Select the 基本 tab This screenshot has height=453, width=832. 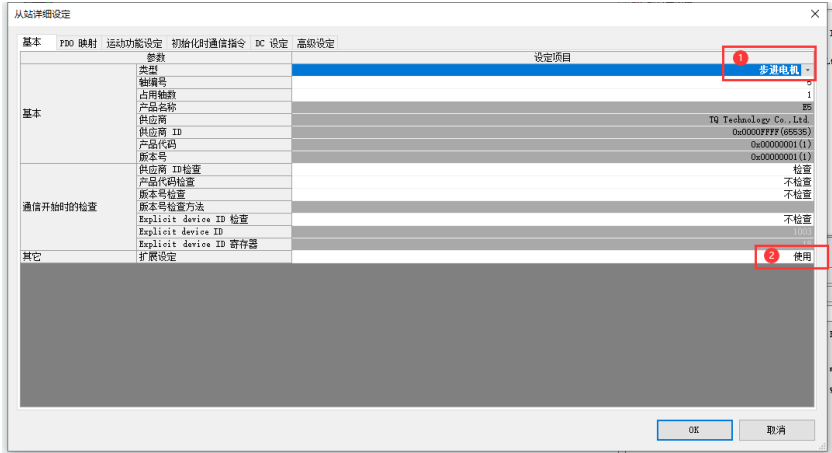(x=32, y=42)
